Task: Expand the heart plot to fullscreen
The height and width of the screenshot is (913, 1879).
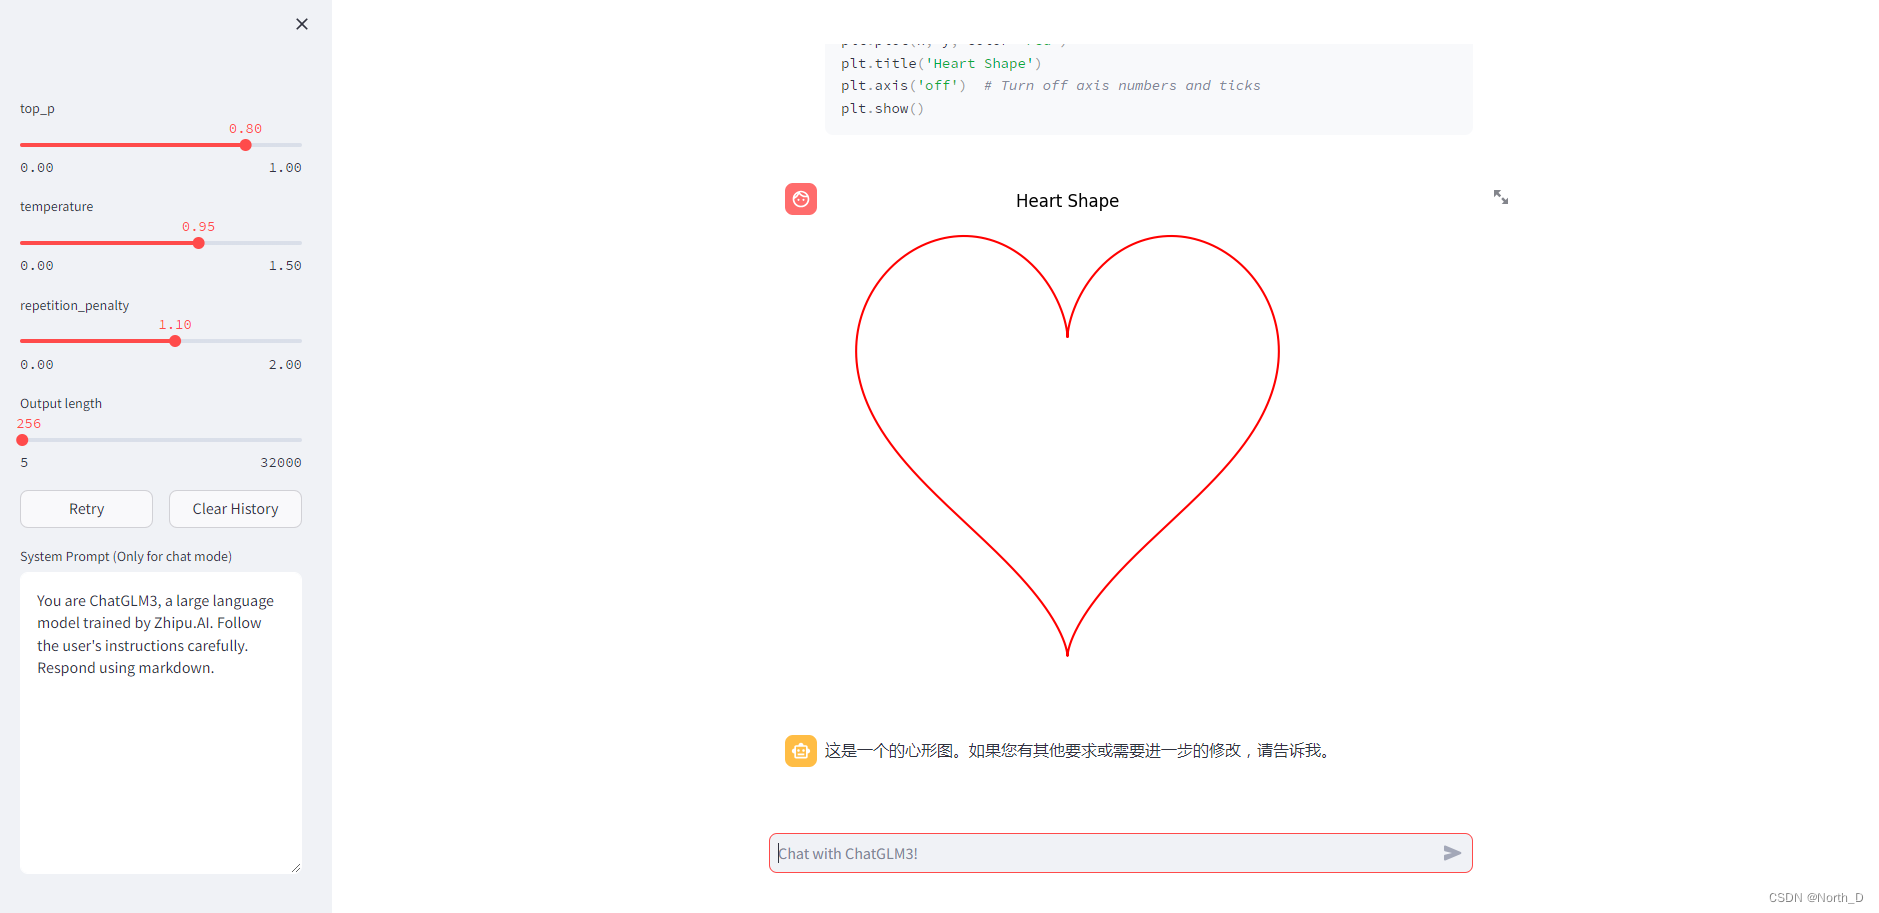Action: [x=1501, y=197]
